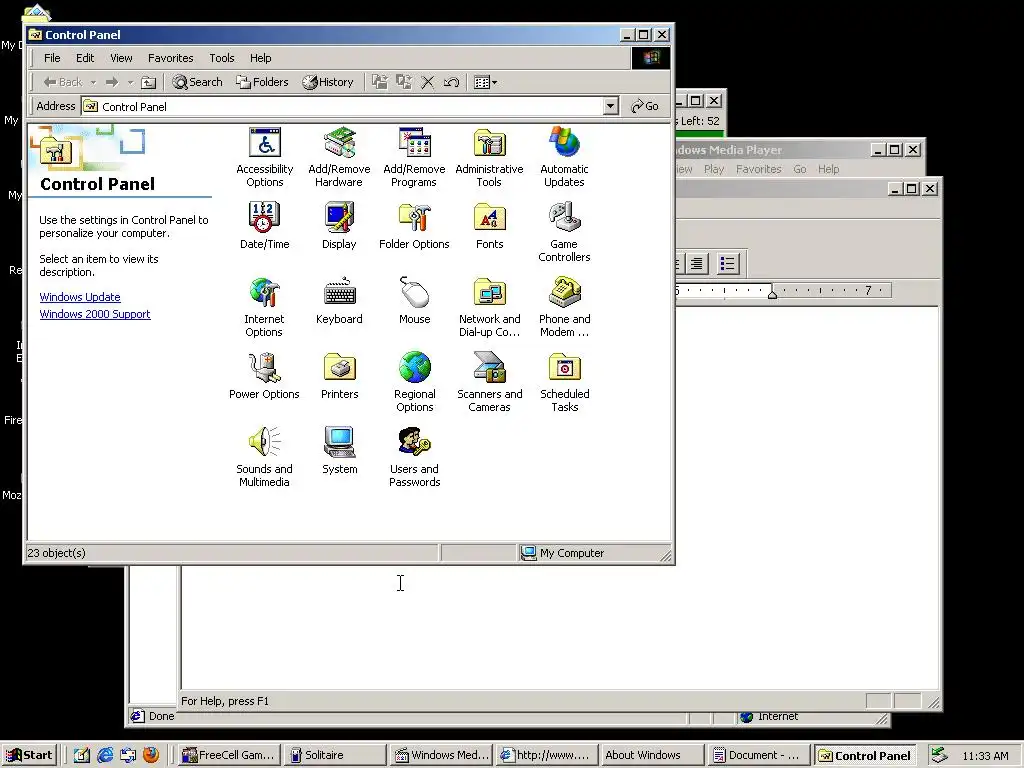Open Internet Options applet
1024x768 pixels.
pos(264,307)
